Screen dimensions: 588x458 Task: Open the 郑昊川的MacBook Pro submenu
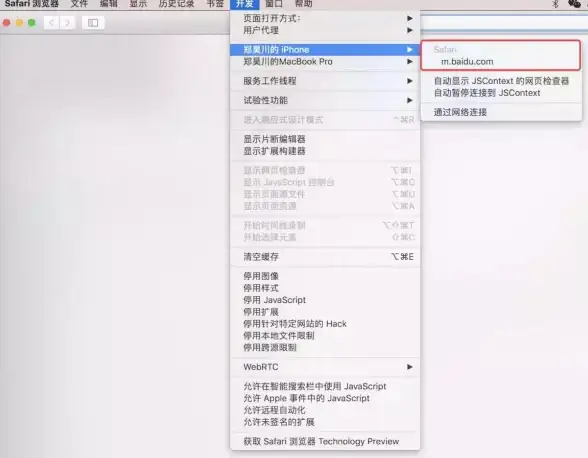coord(325,62)
